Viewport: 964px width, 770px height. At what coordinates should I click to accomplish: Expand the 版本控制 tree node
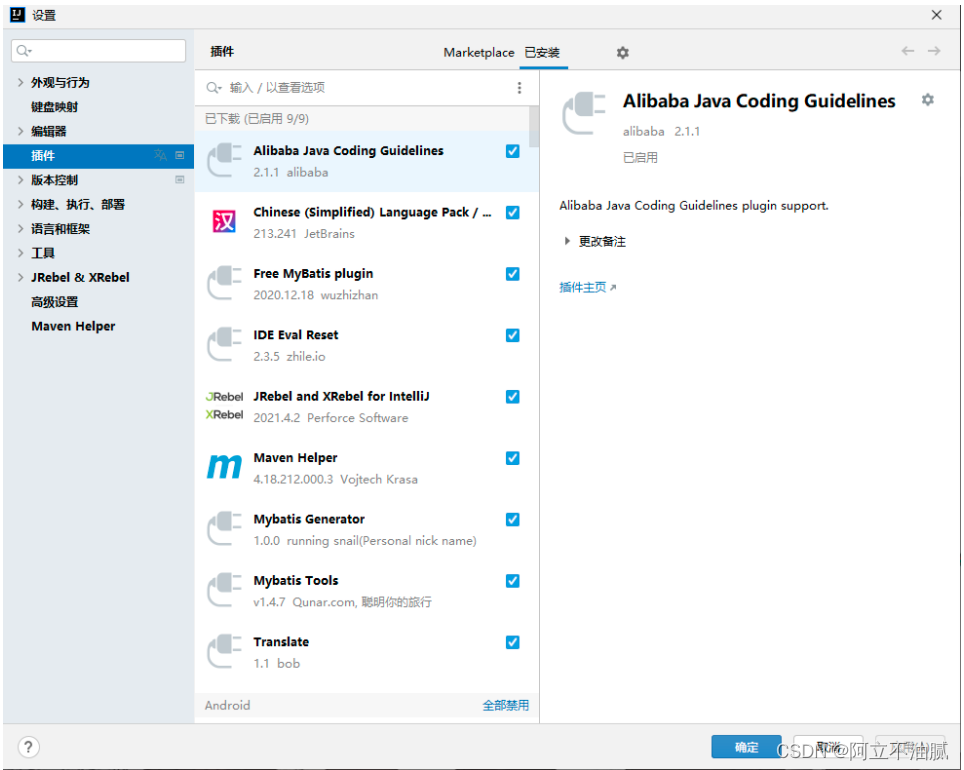coord(20,180)
